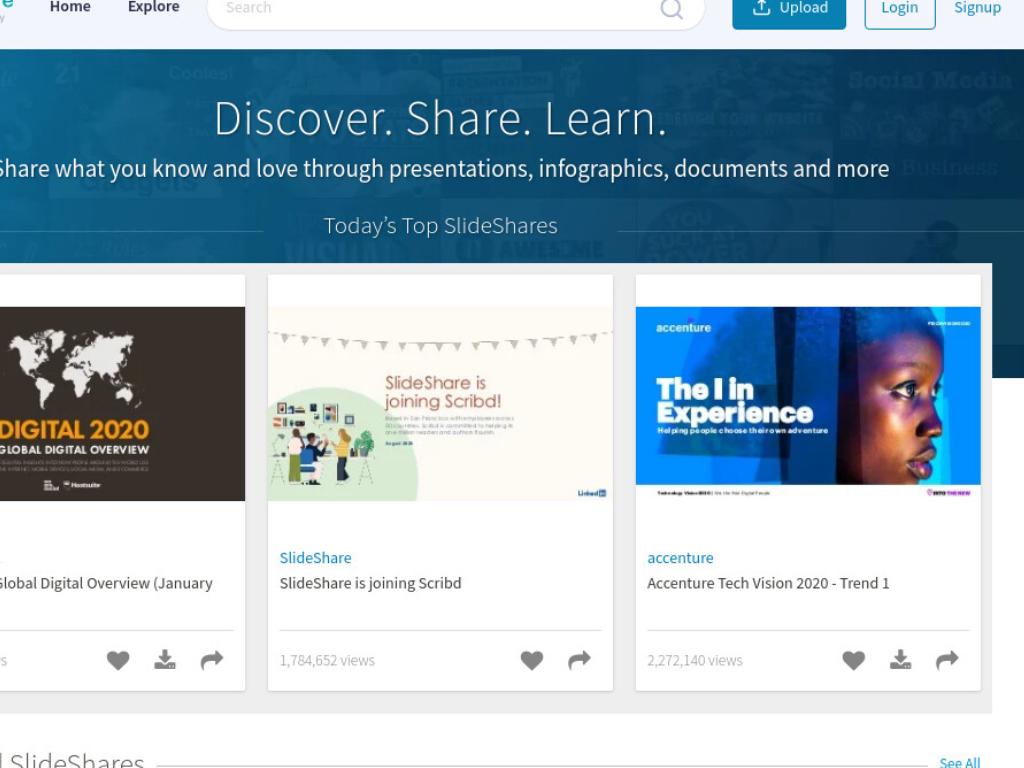Visit the accenture author link
Image resolution: width=1024 pixels, height=768 pixels.
(680, 558)
